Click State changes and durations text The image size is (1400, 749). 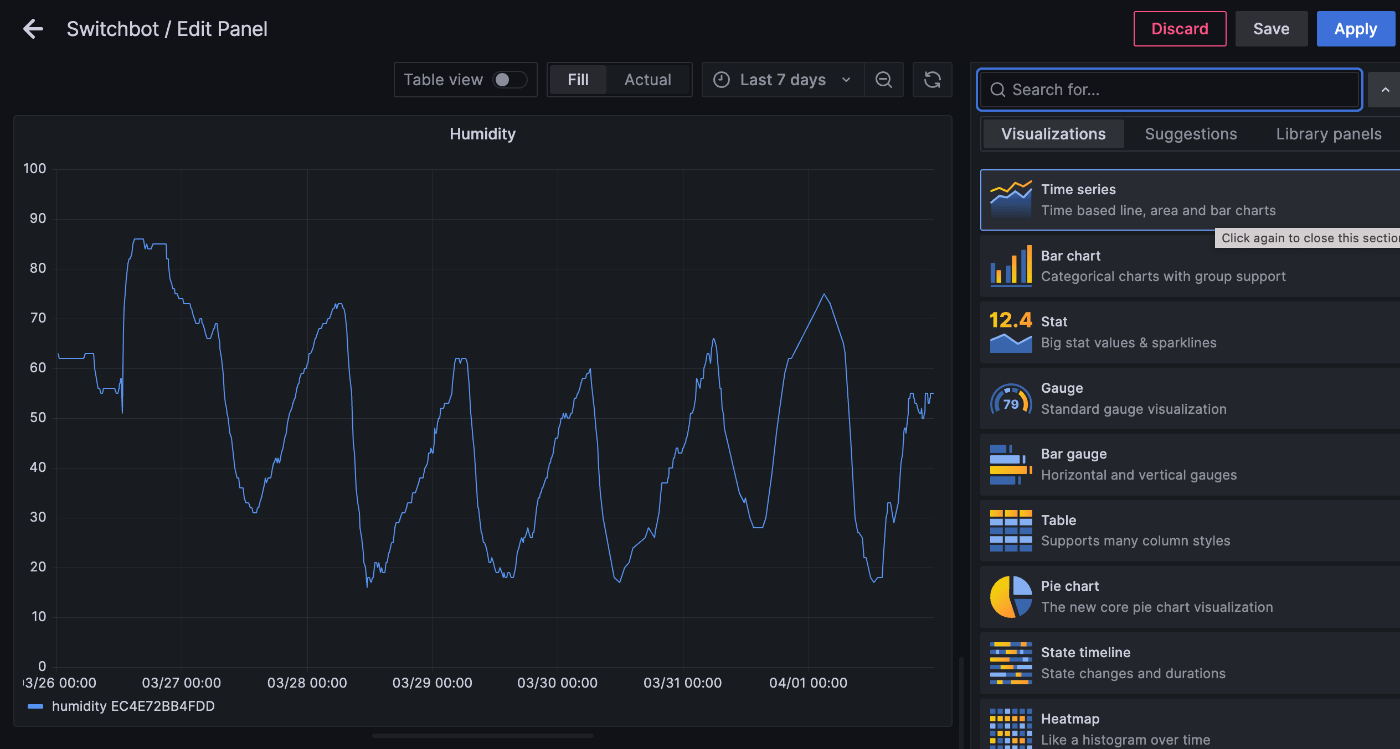click(1133, 673)
